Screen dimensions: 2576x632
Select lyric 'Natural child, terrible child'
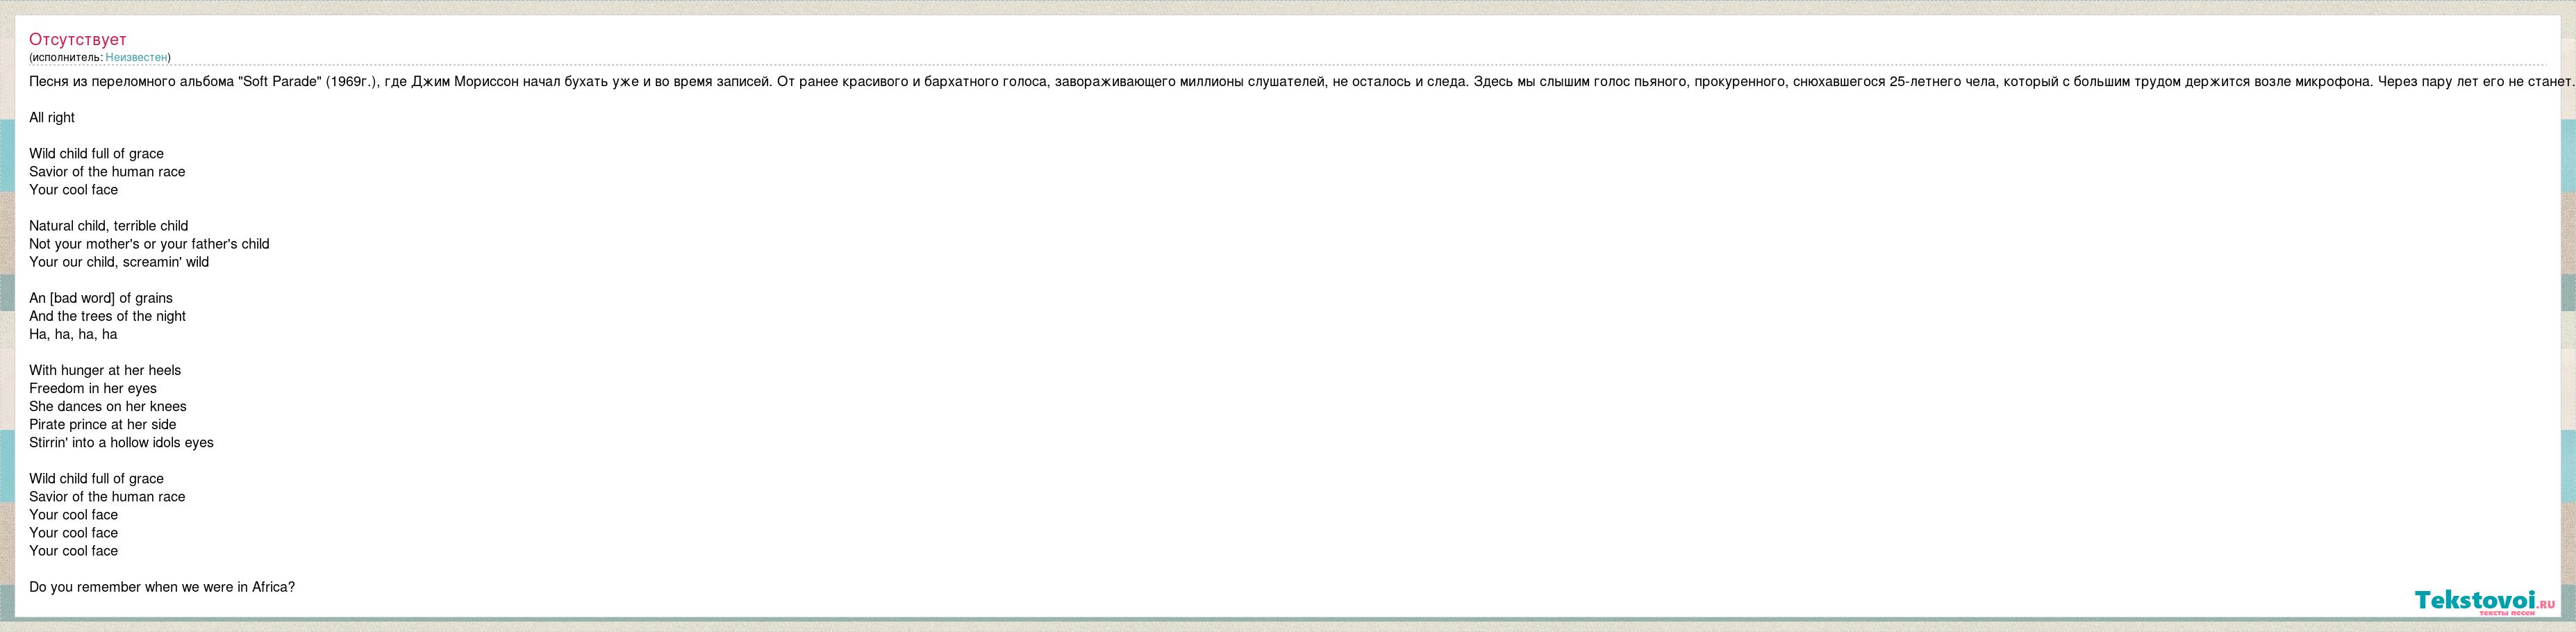109,226
